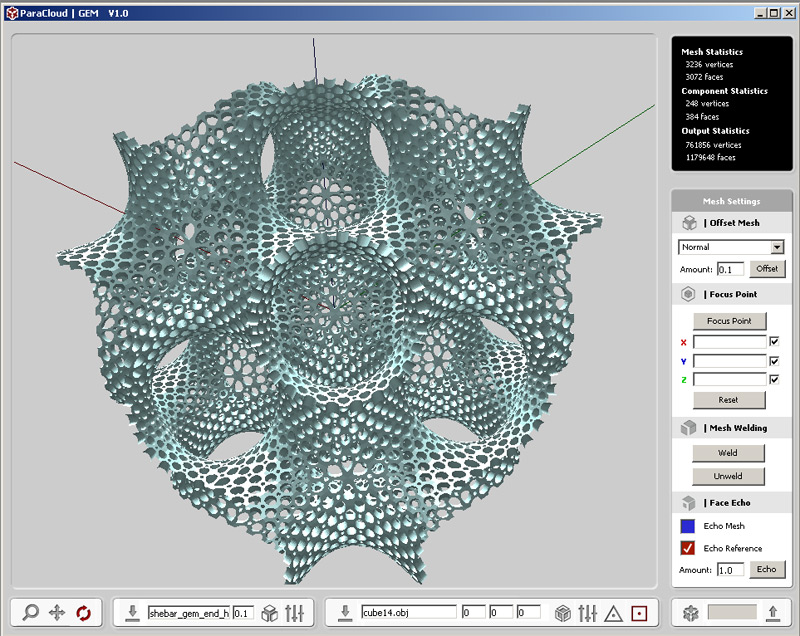The width and height of the screenshot is (800, 636).
Task: Click the Face Echo Amount input field
Action: click(x=731, y=570)
